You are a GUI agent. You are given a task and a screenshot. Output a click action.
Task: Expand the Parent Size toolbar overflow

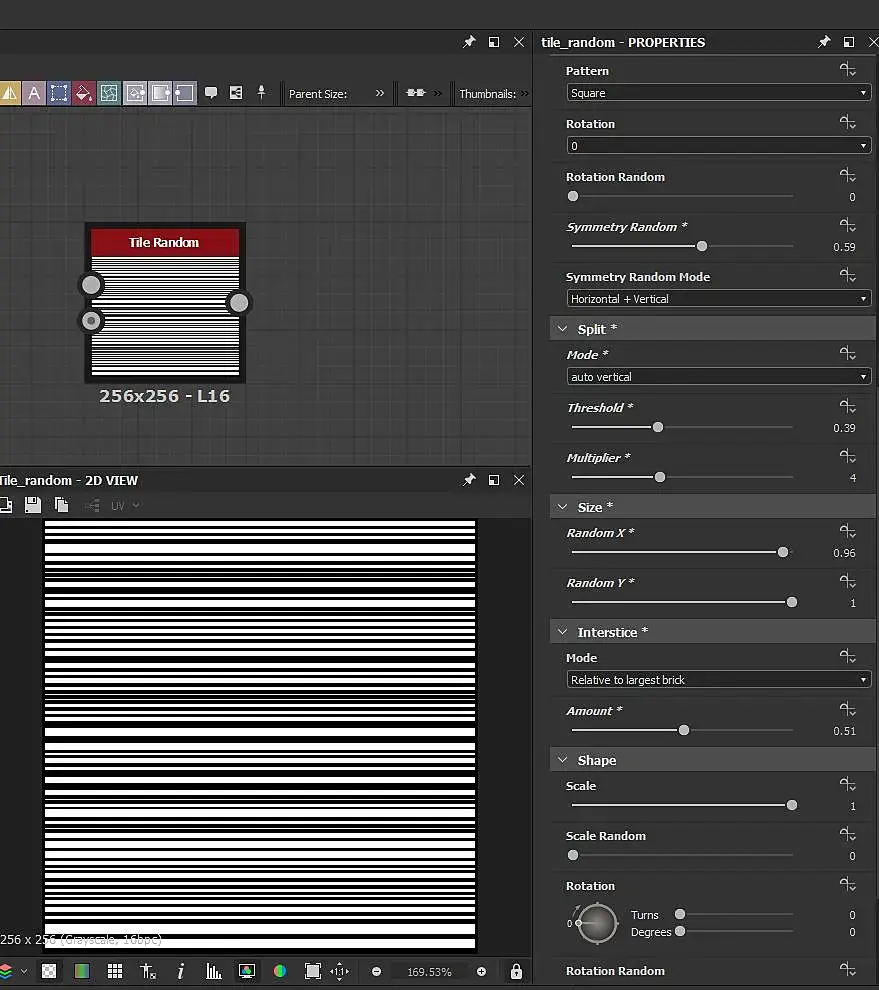pyautogui.click(x=380, y=93)
